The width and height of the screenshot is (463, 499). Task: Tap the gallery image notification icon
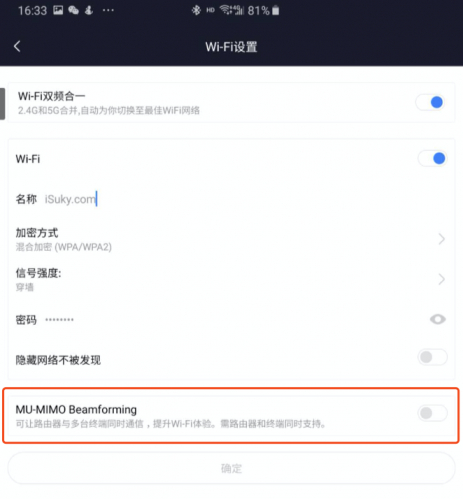(58, 10)
